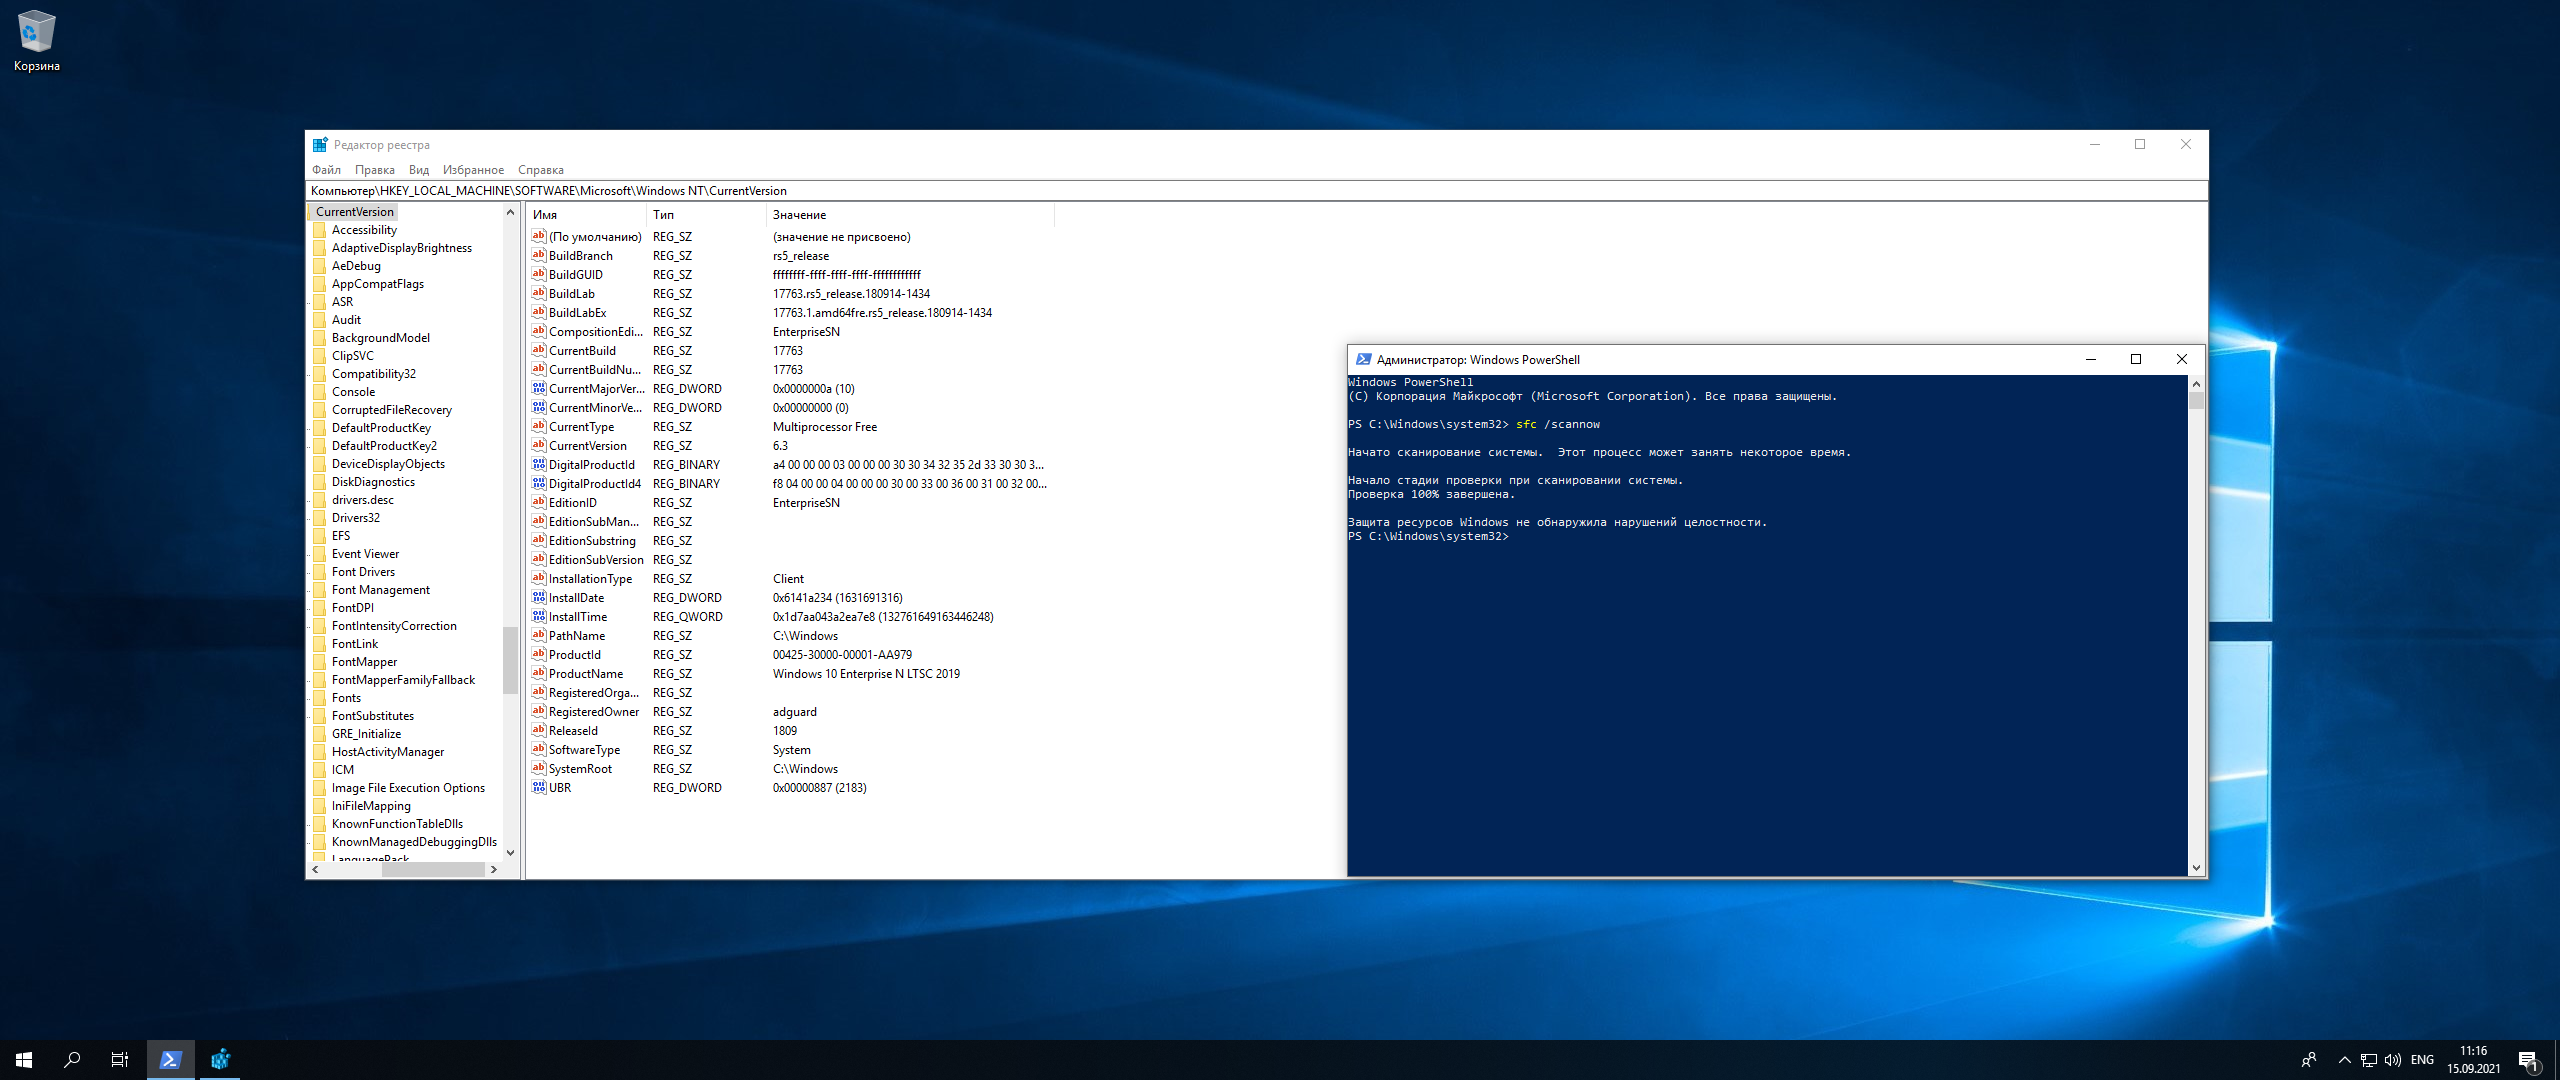The width and height of the screenshot is (2560, 1080).
Task: Select the AeDebug key folder
Action: tap(356, 266)
